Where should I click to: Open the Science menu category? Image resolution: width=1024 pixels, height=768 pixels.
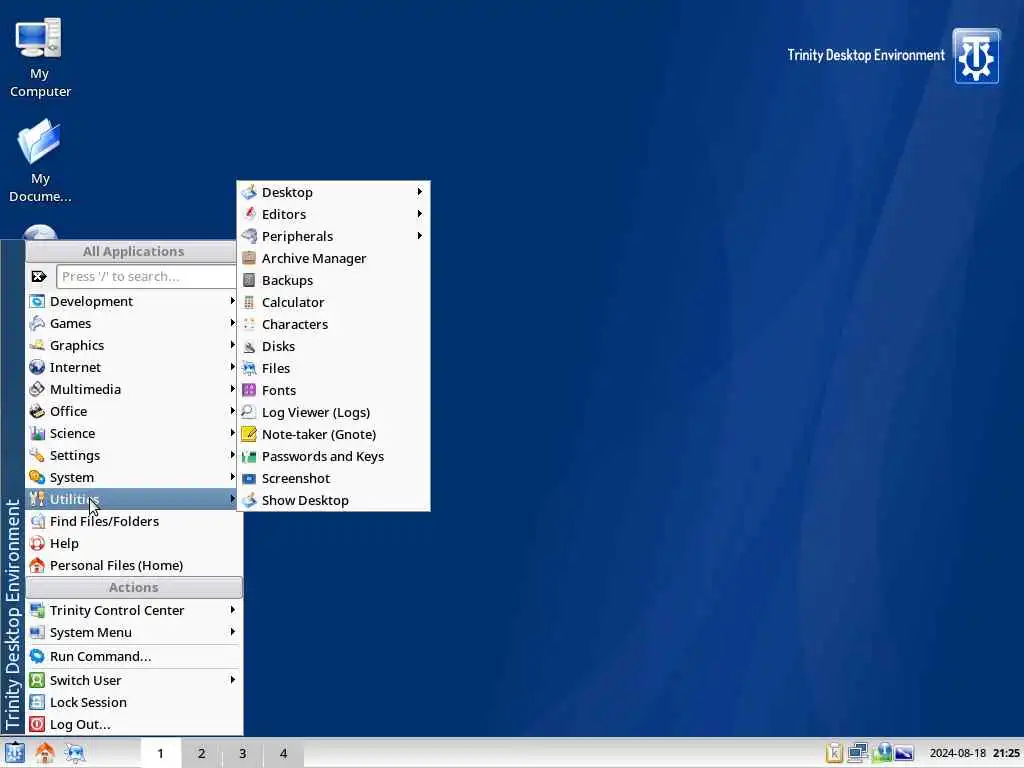[132, 433]
